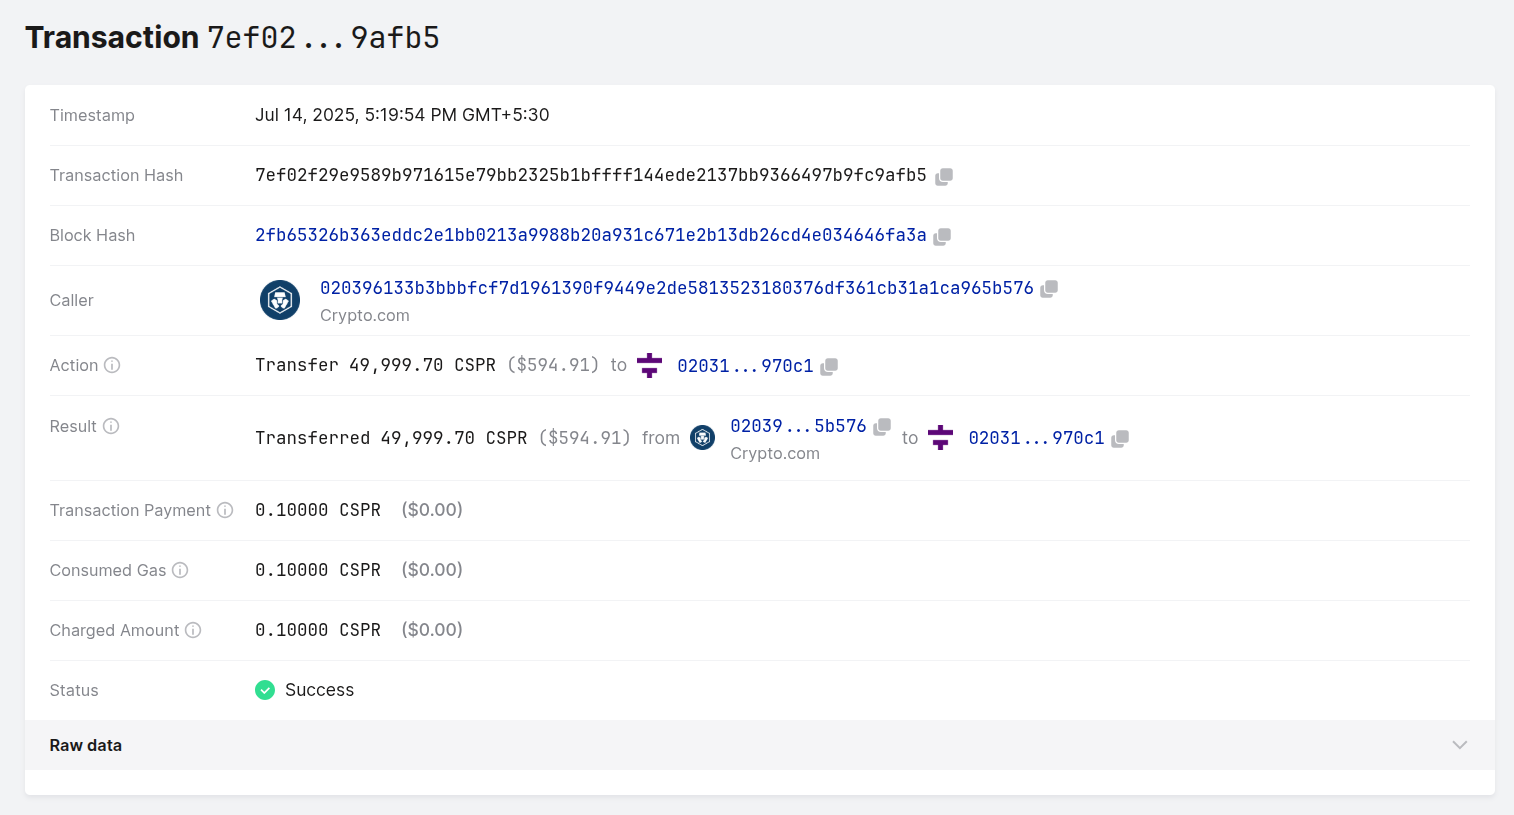
Task: Click ($0.00) next to Charged Amount
Action: coord(432,630)
